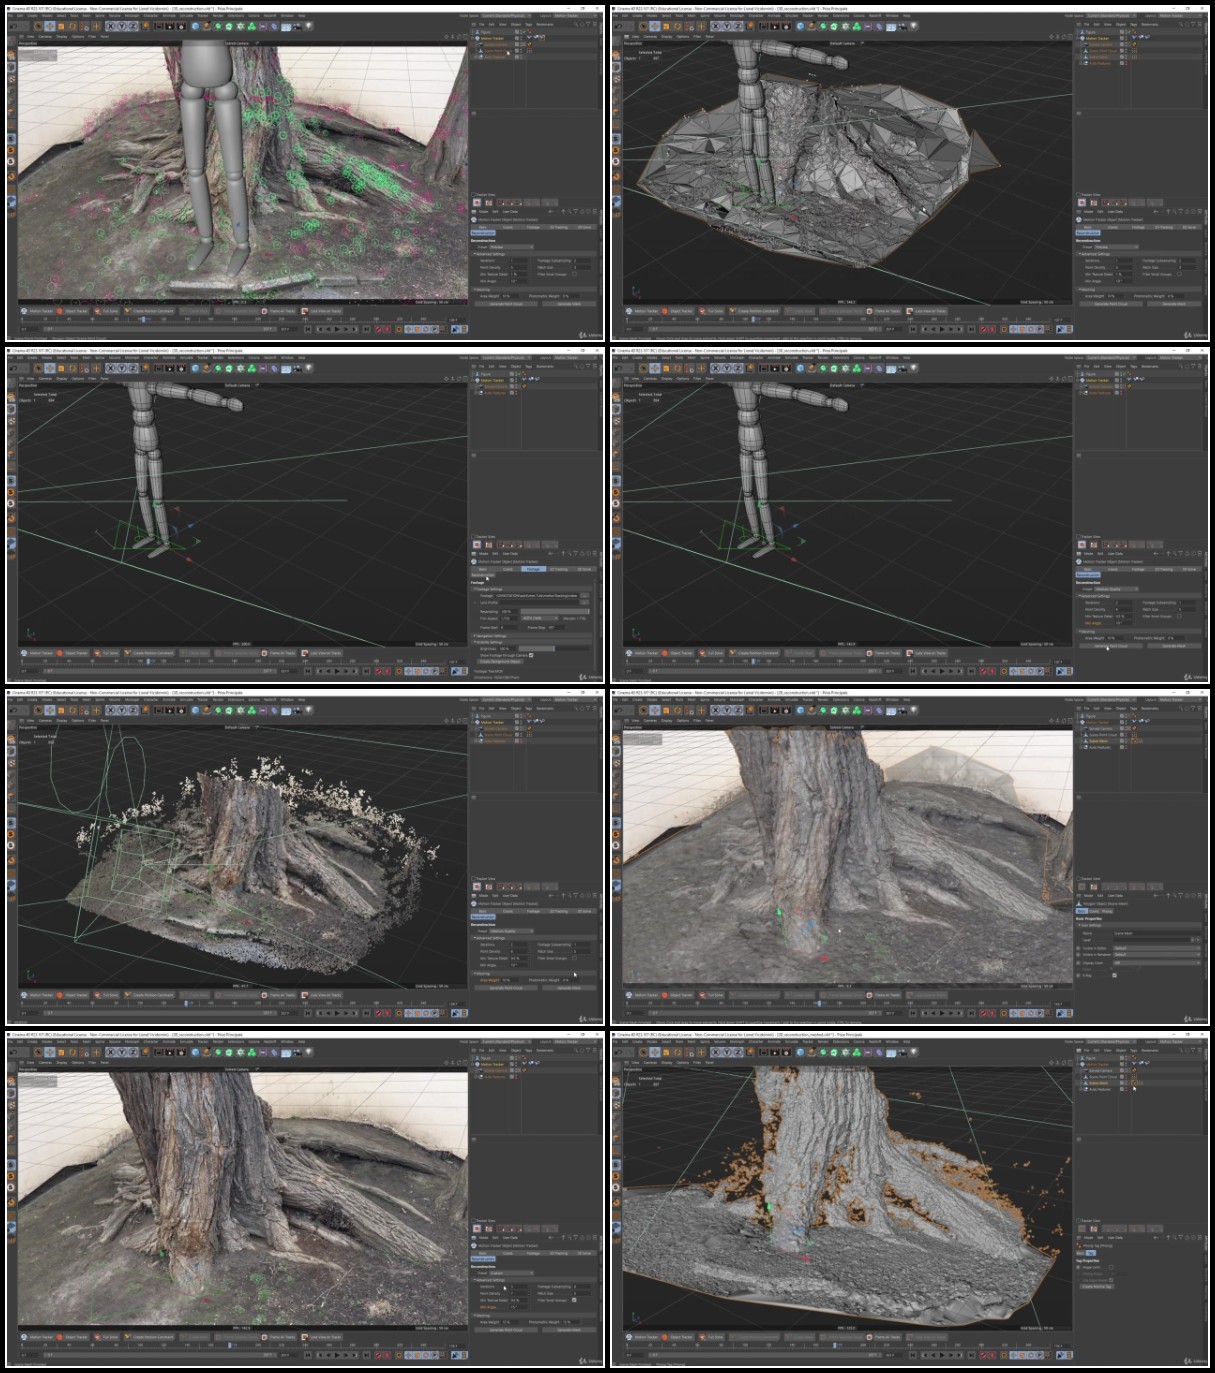Open Visible in Editor dropdown, Scene Mesh screenshot
Screen dimensions: 1215x1373
(x=1157, y=948)
